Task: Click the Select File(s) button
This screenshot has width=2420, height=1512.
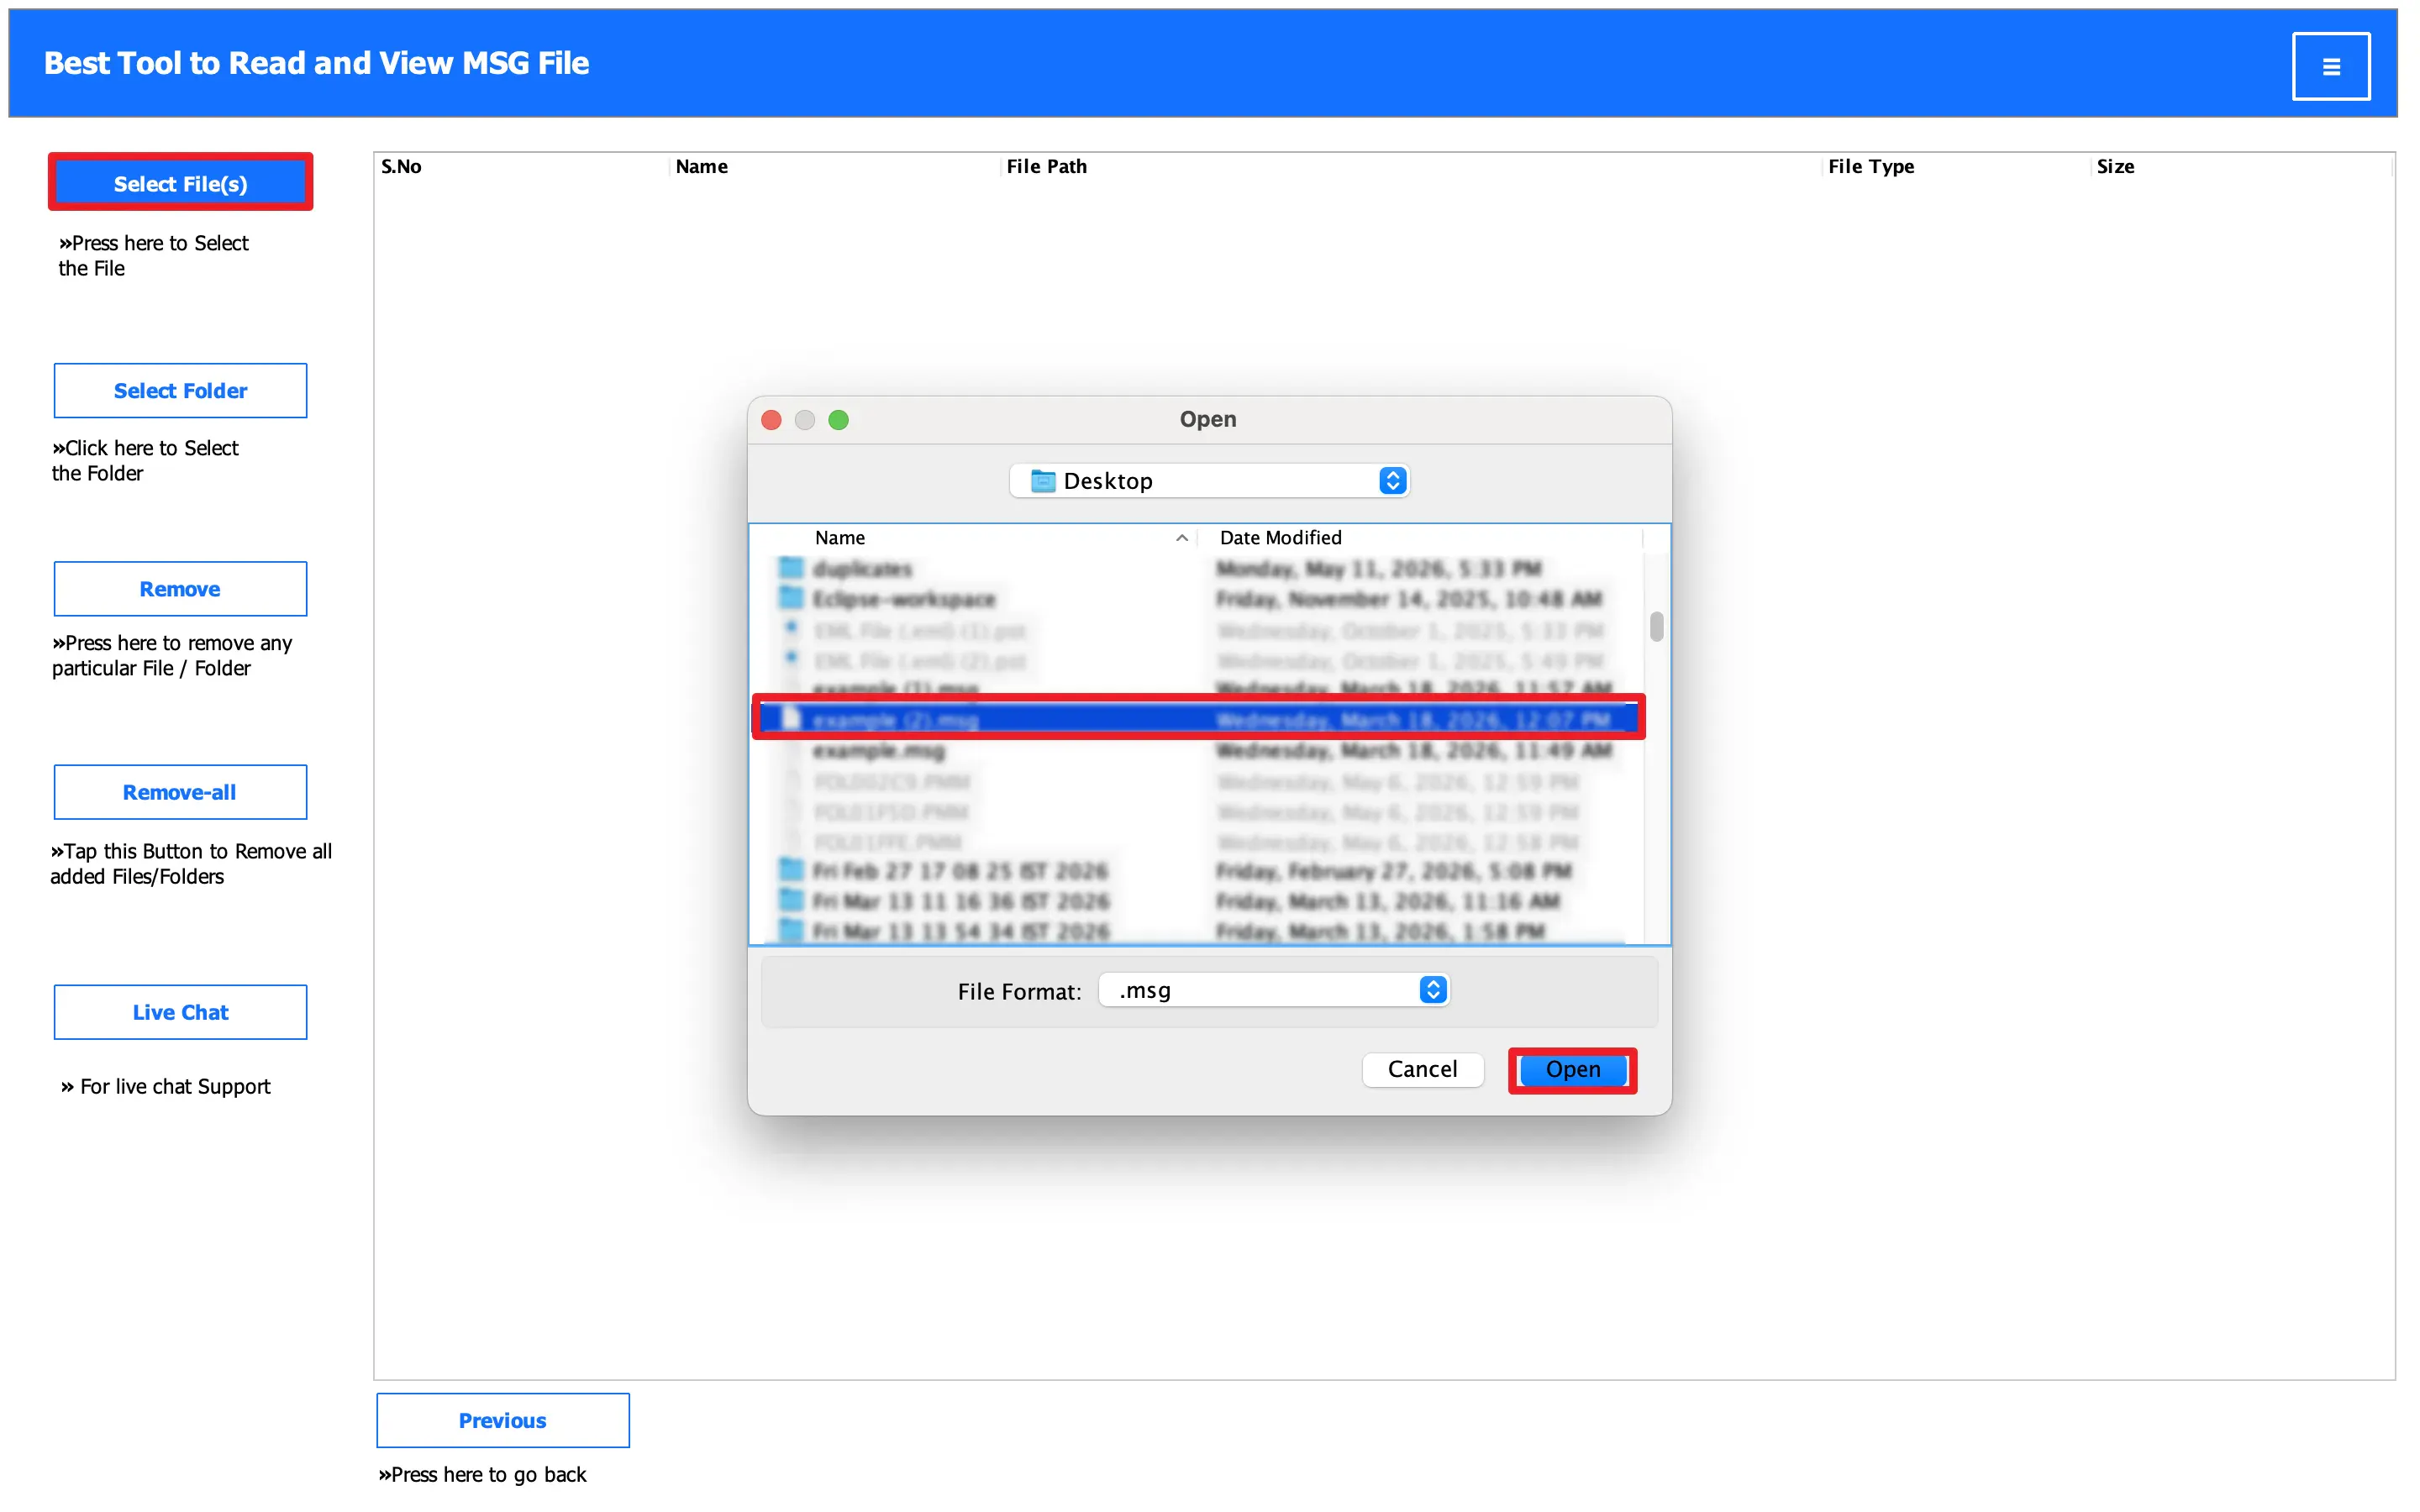Action: pyautogui.click(x=180, y=184)
